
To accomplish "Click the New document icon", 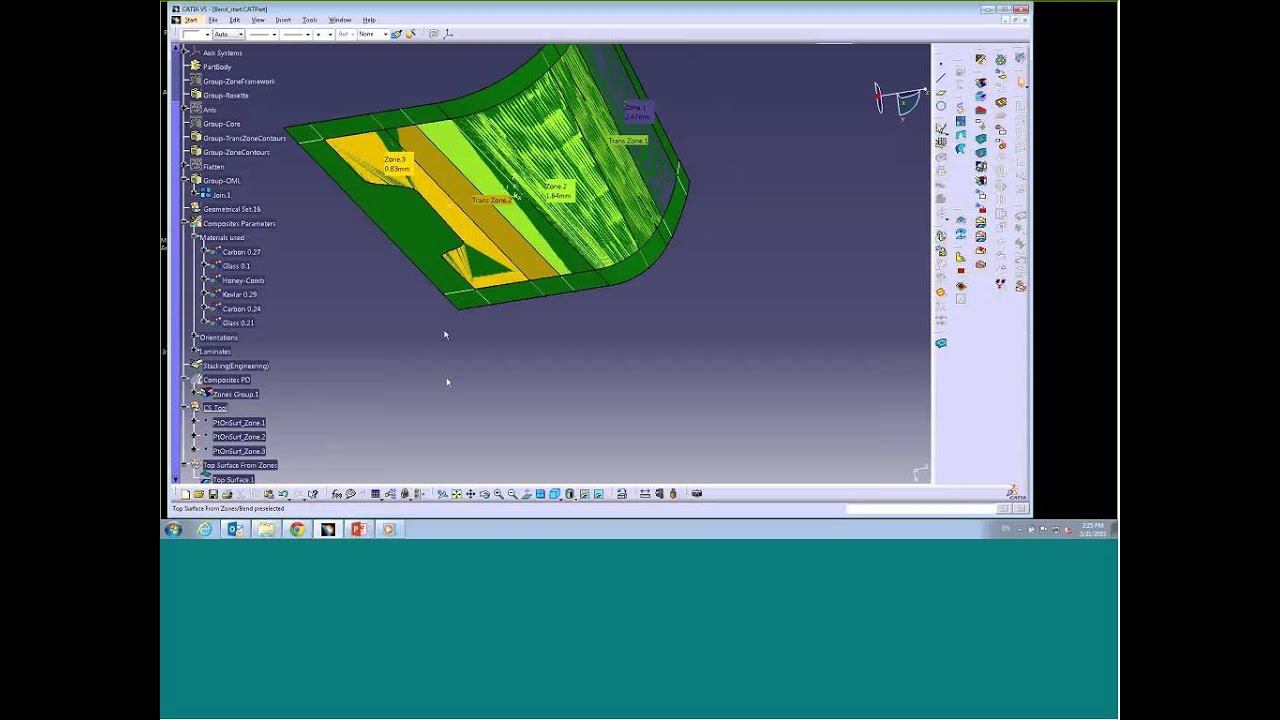I will click(x=186, y=494).
